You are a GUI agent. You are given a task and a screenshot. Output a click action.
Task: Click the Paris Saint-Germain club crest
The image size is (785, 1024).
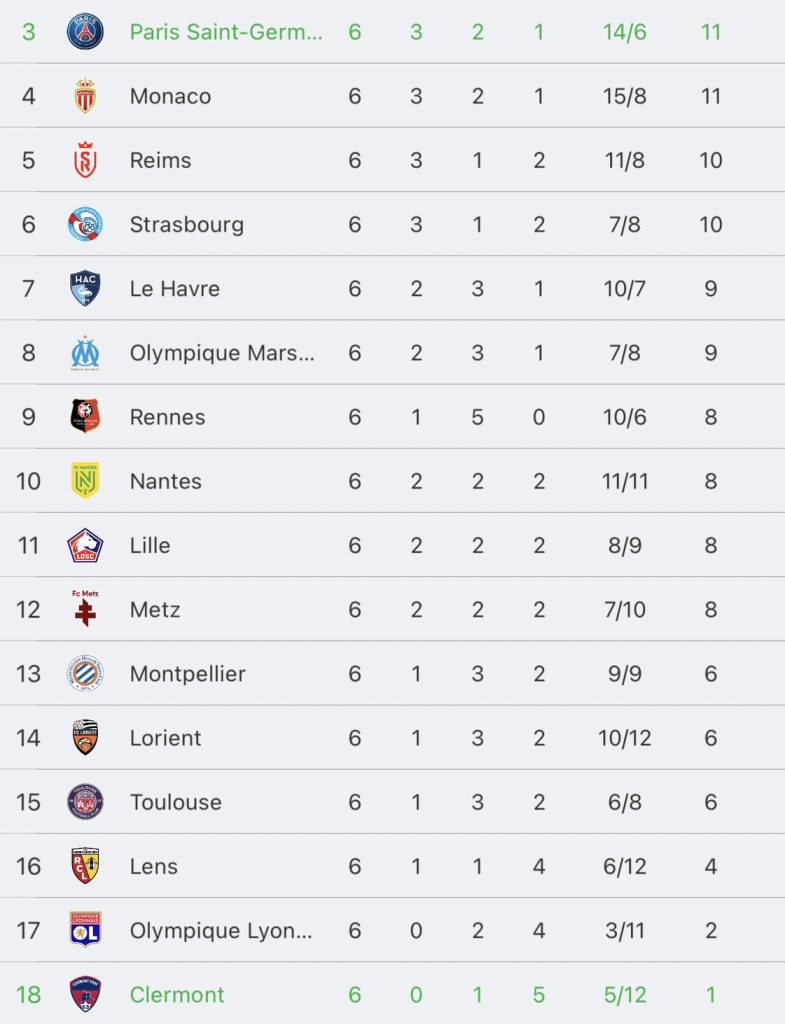pyautogui.click(x=85, y=32)
